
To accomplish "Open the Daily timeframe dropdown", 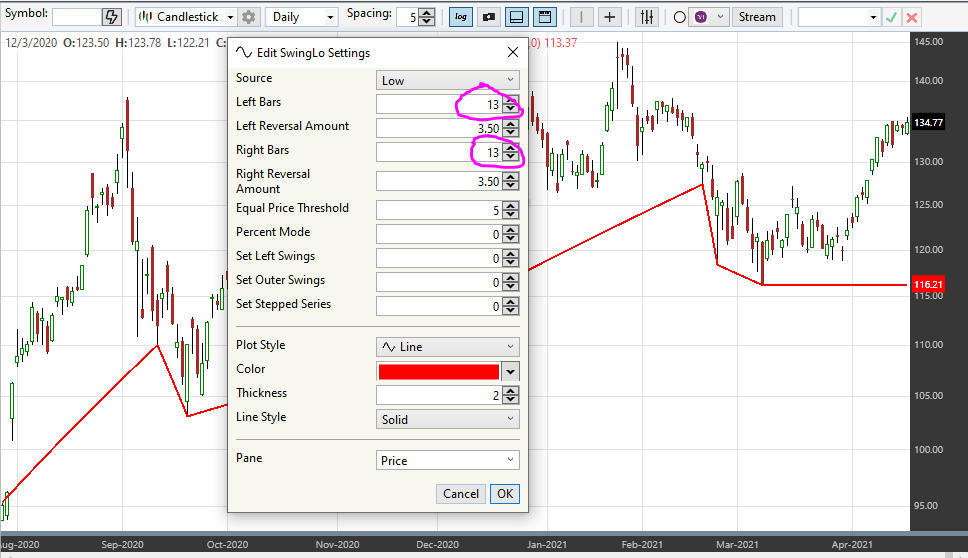I will [x=302, y=17].
